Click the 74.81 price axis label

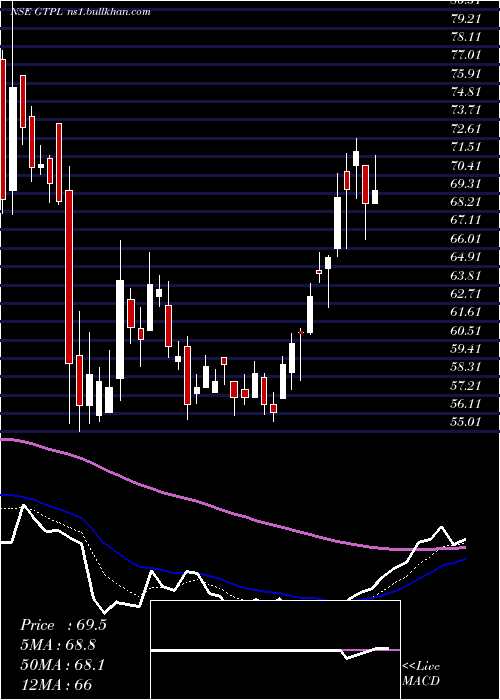[x=466, y=92]
